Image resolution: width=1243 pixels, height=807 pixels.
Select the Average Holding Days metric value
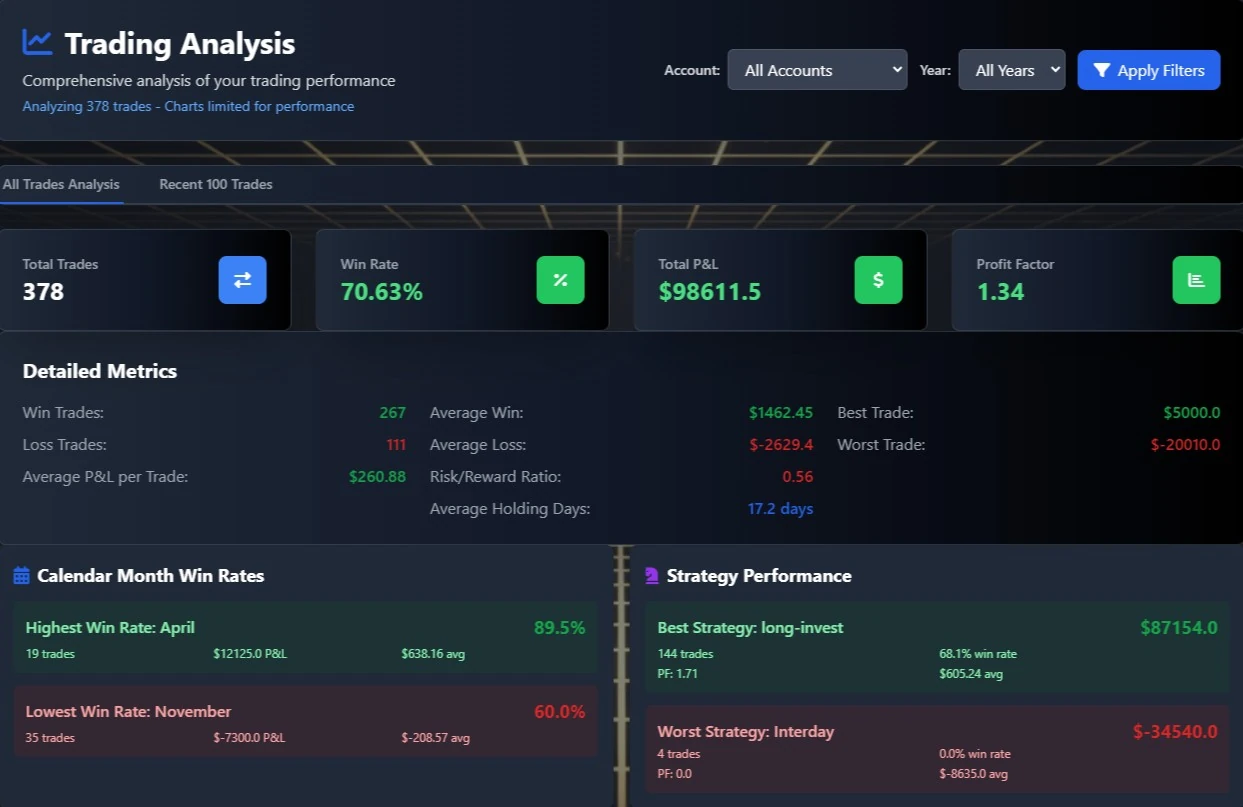coord(781,508)
